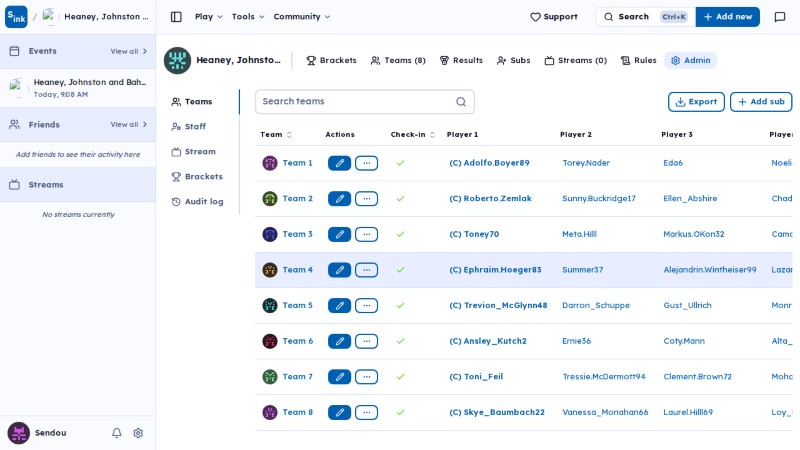Viewport: 800px width, 450px height.
Task: Edit Team 6 with pencil button
Action: pos(339,341)
